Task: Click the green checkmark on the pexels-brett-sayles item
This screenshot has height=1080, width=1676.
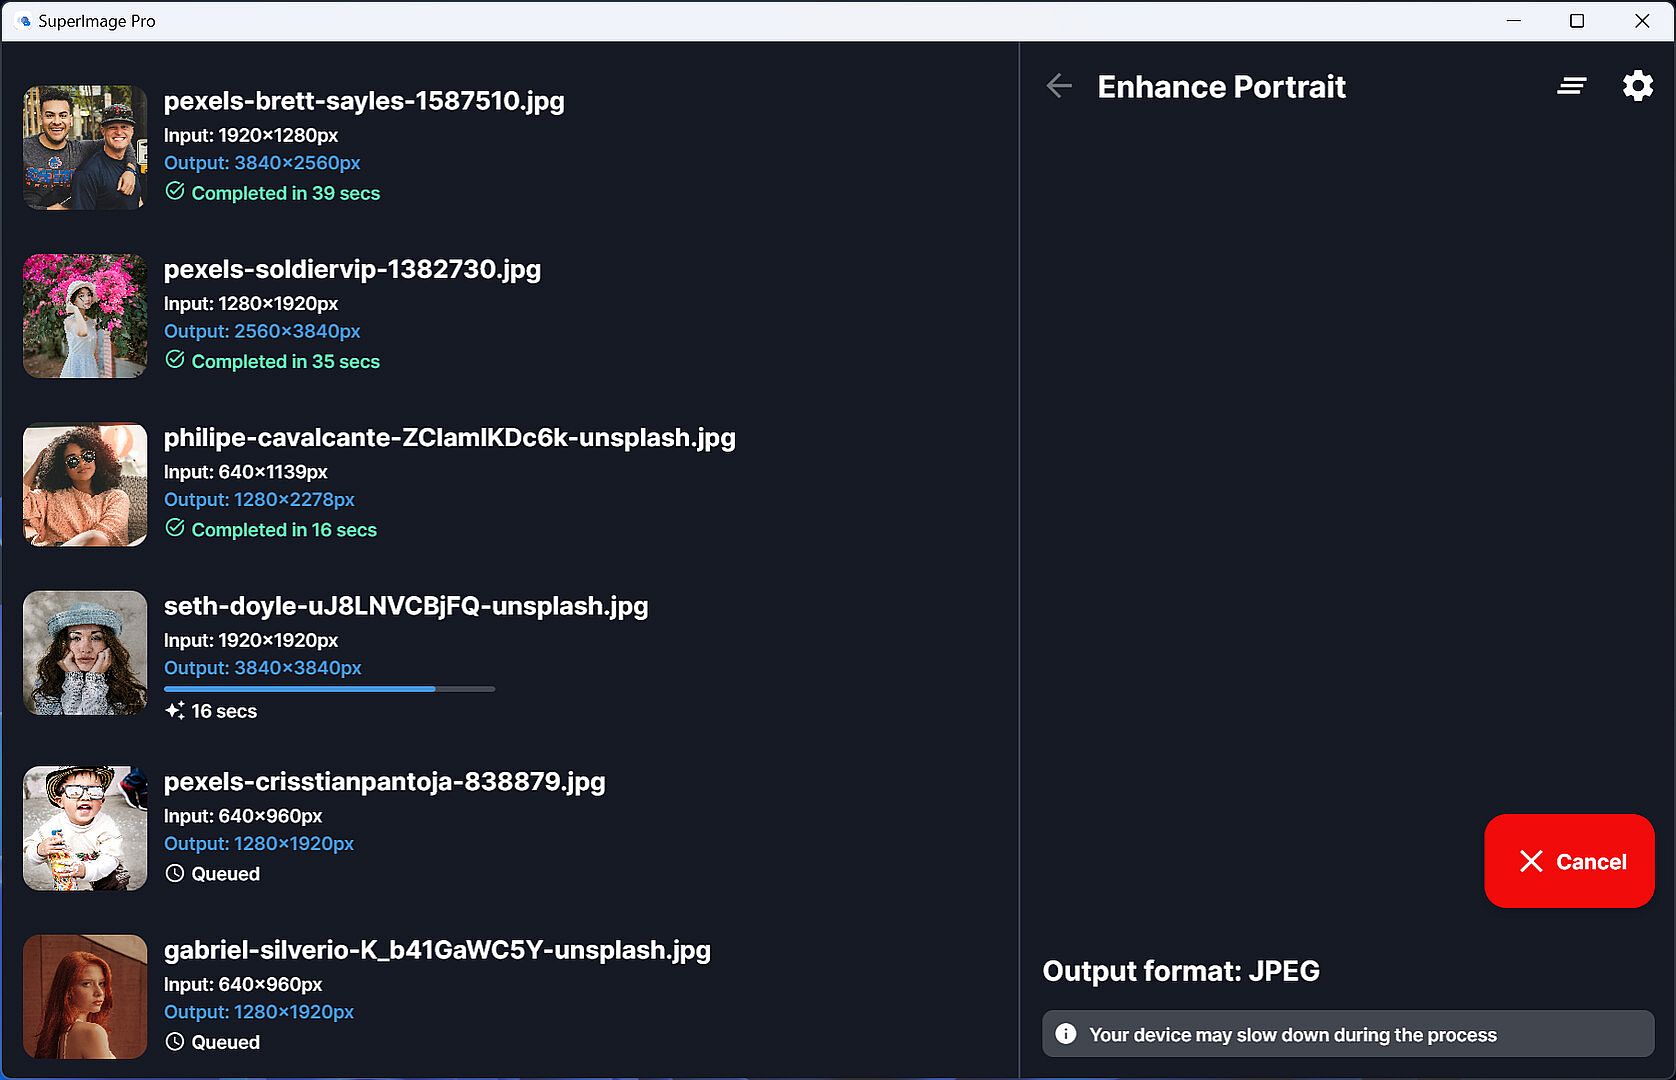Action: [x=175, y=191]
